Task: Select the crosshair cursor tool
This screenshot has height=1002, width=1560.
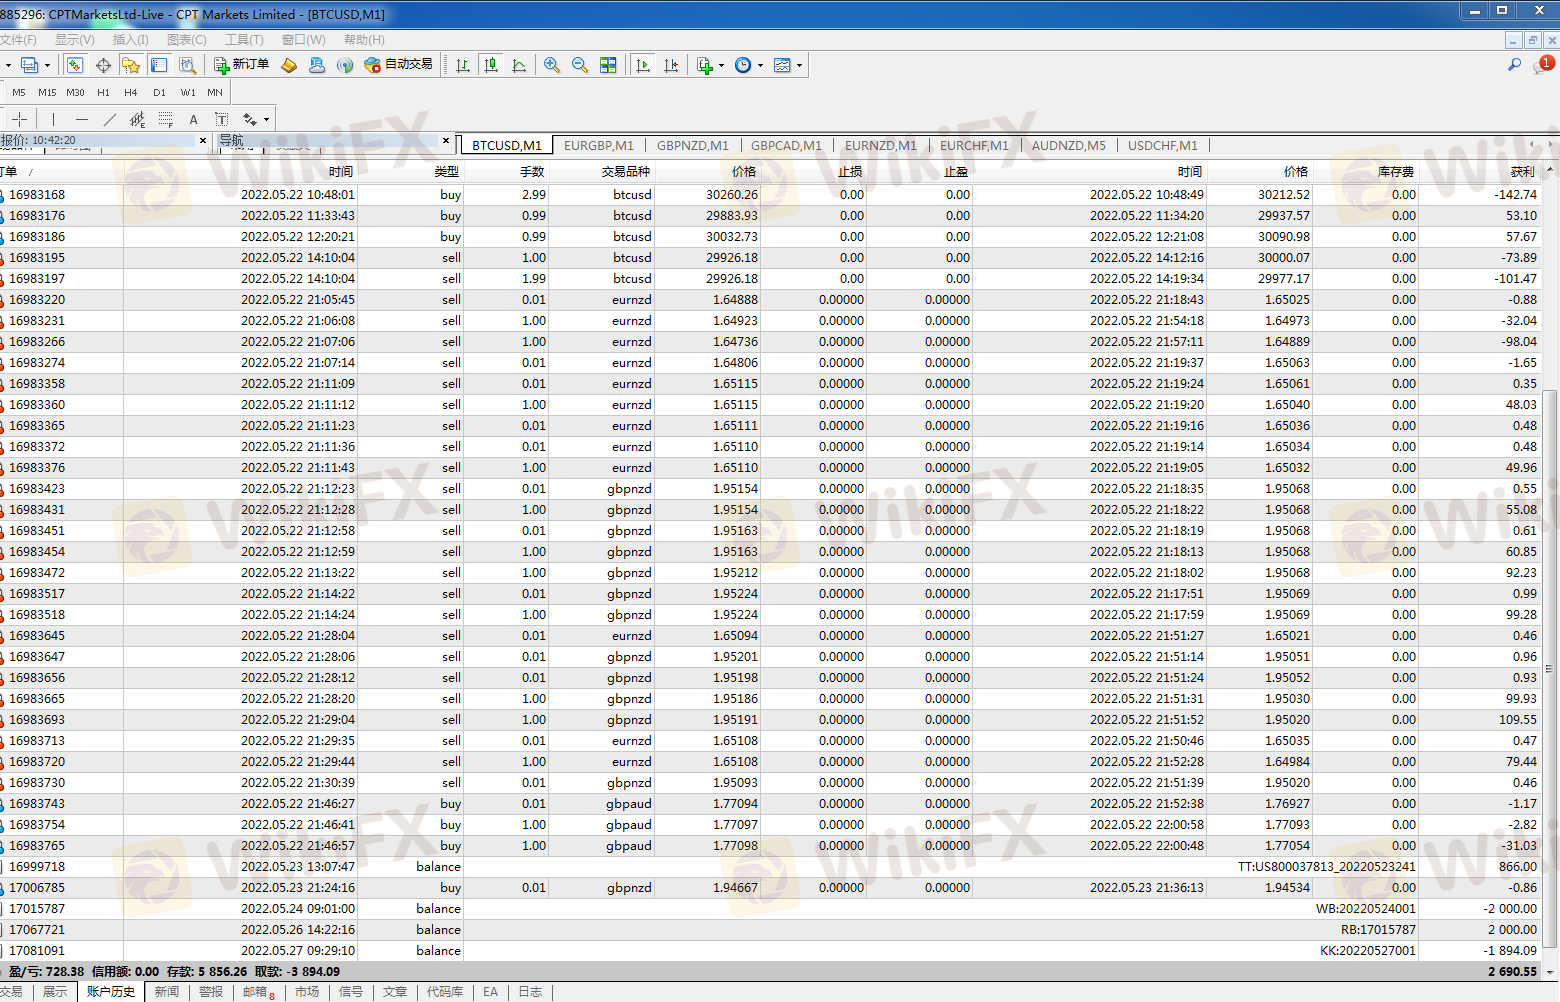Action: click(20, 119)
